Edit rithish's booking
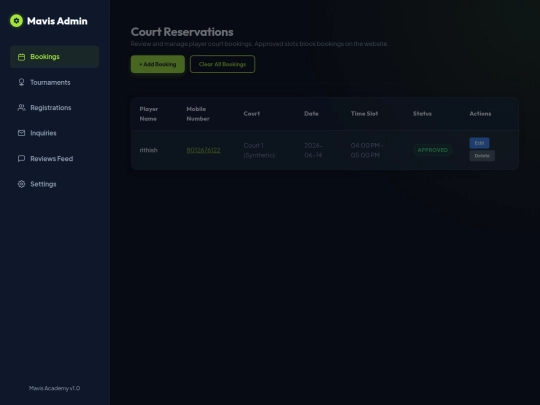Viewport: 540px width, 405px height. 479,143
